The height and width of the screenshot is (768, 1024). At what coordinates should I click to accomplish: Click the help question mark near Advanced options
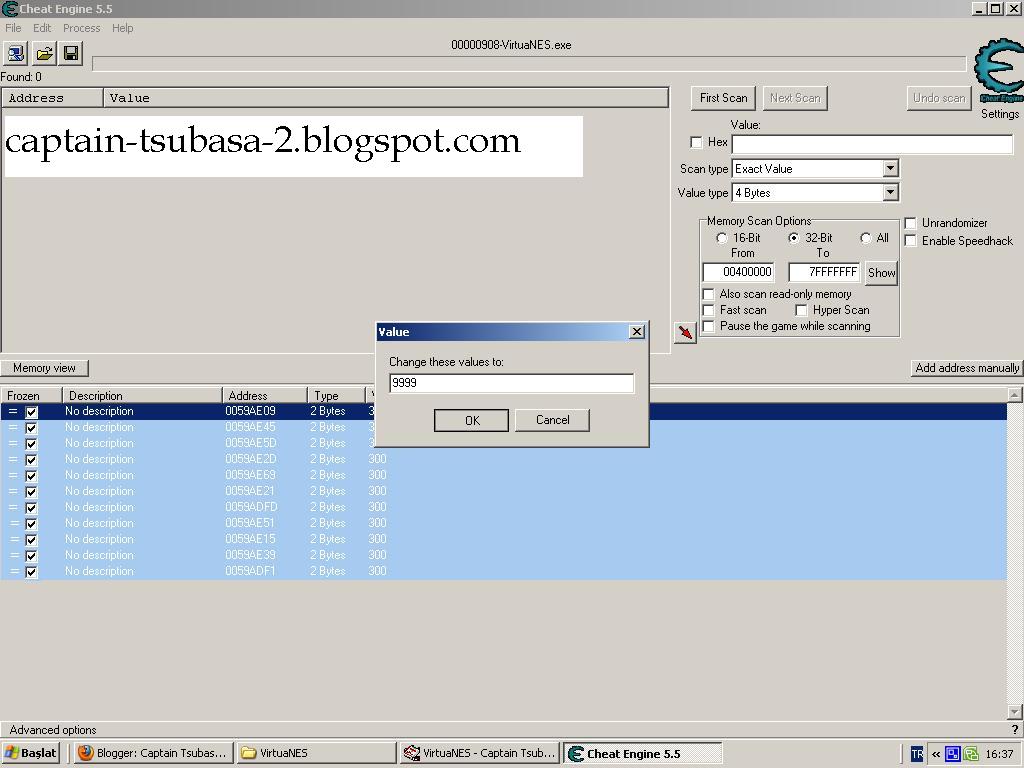coord(1014,729)
